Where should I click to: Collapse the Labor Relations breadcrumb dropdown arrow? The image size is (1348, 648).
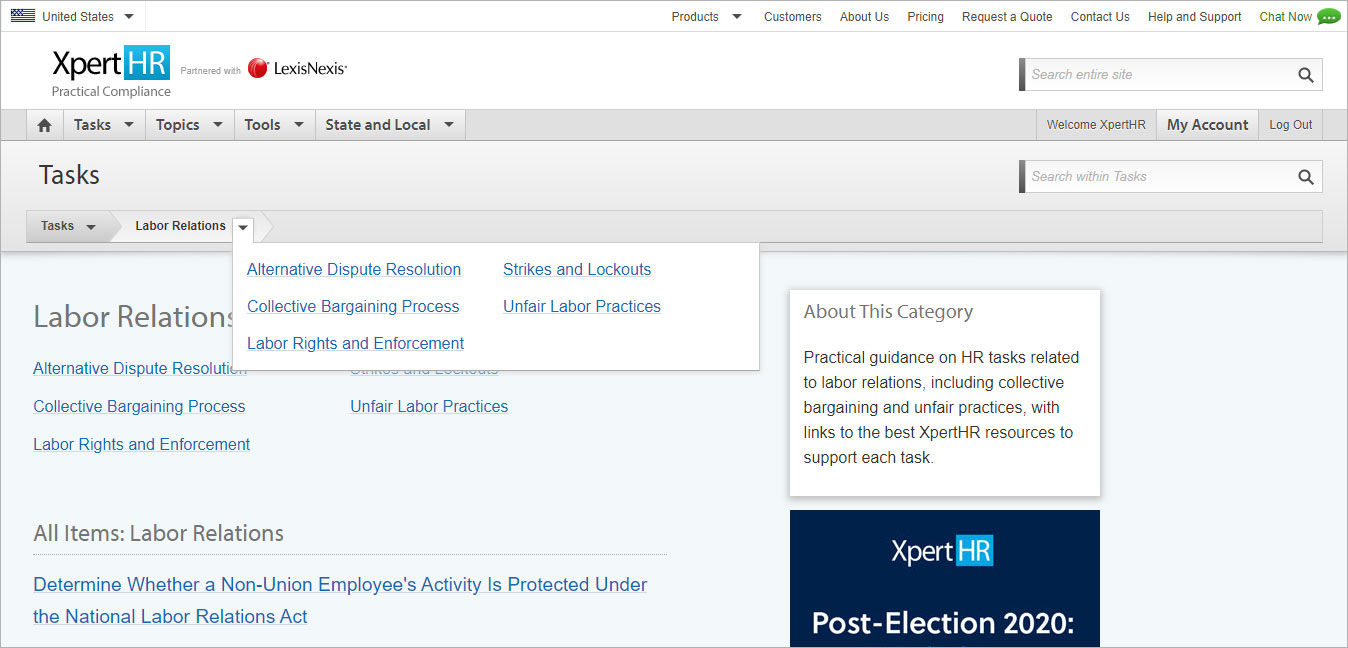coord(243,227)
